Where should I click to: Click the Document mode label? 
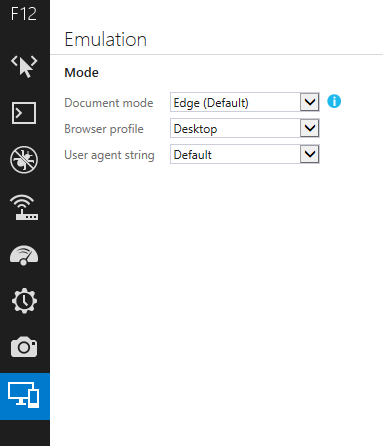[109, 103]
